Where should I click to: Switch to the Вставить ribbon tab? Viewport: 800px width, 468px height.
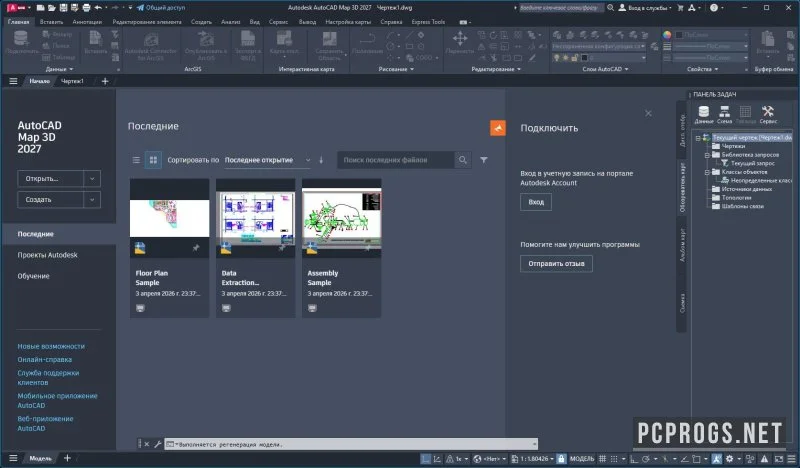51,22
